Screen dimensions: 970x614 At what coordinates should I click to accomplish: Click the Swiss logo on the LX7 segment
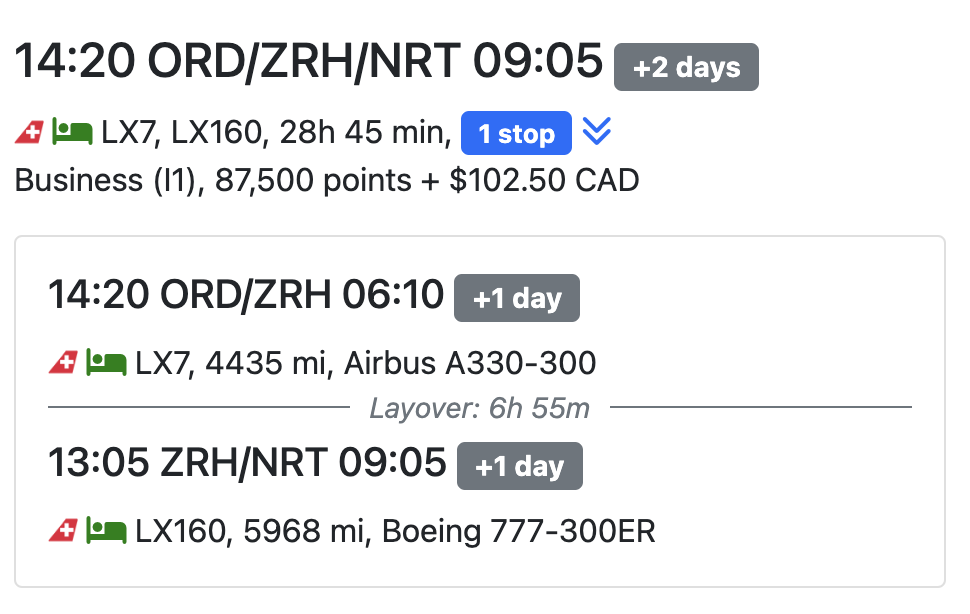(62, 362)
